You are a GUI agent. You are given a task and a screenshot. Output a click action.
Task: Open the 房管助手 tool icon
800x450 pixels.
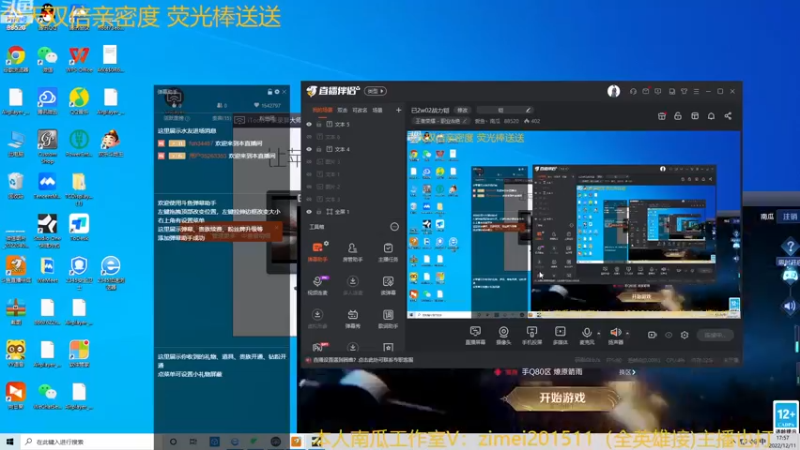pyautogui.click(x=353, y=252)
